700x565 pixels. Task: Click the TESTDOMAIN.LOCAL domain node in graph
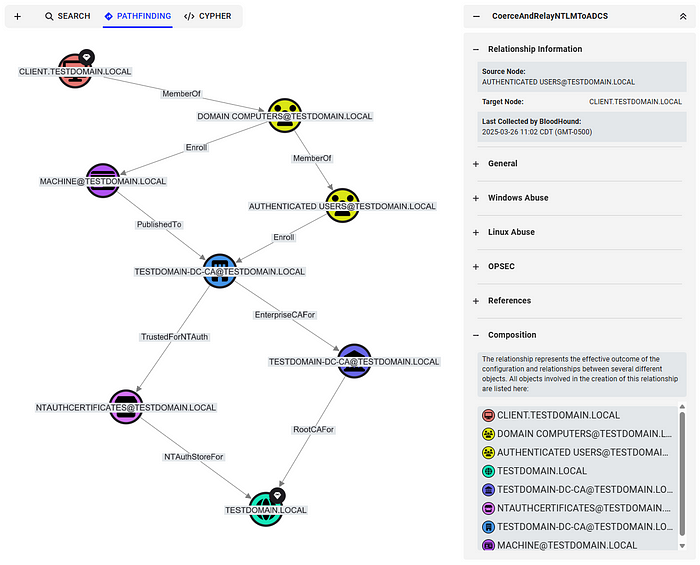coord(266,509)
